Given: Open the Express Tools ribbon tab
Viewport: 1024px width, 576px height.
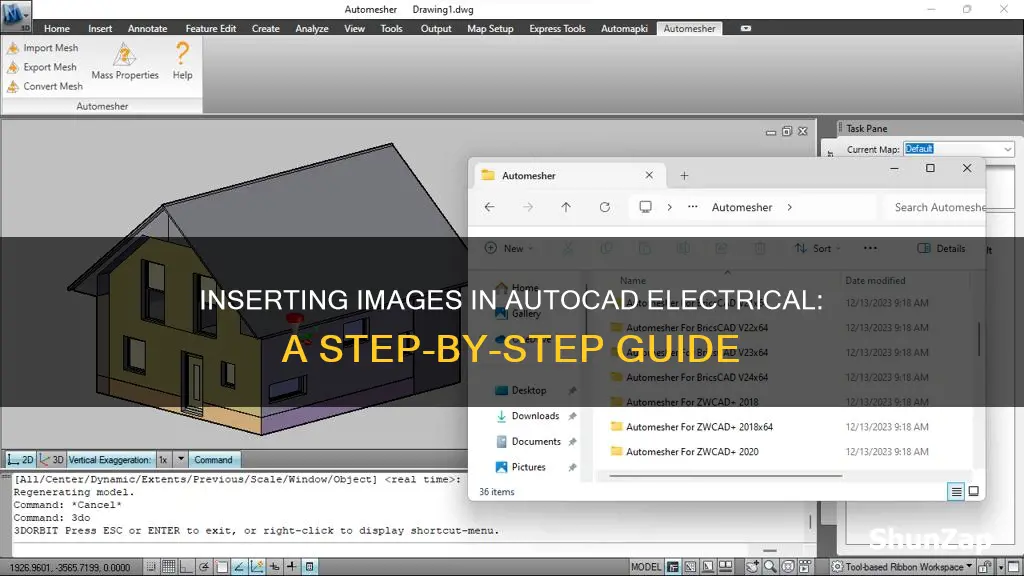Looking at the screenshot, I should point(557,29).
